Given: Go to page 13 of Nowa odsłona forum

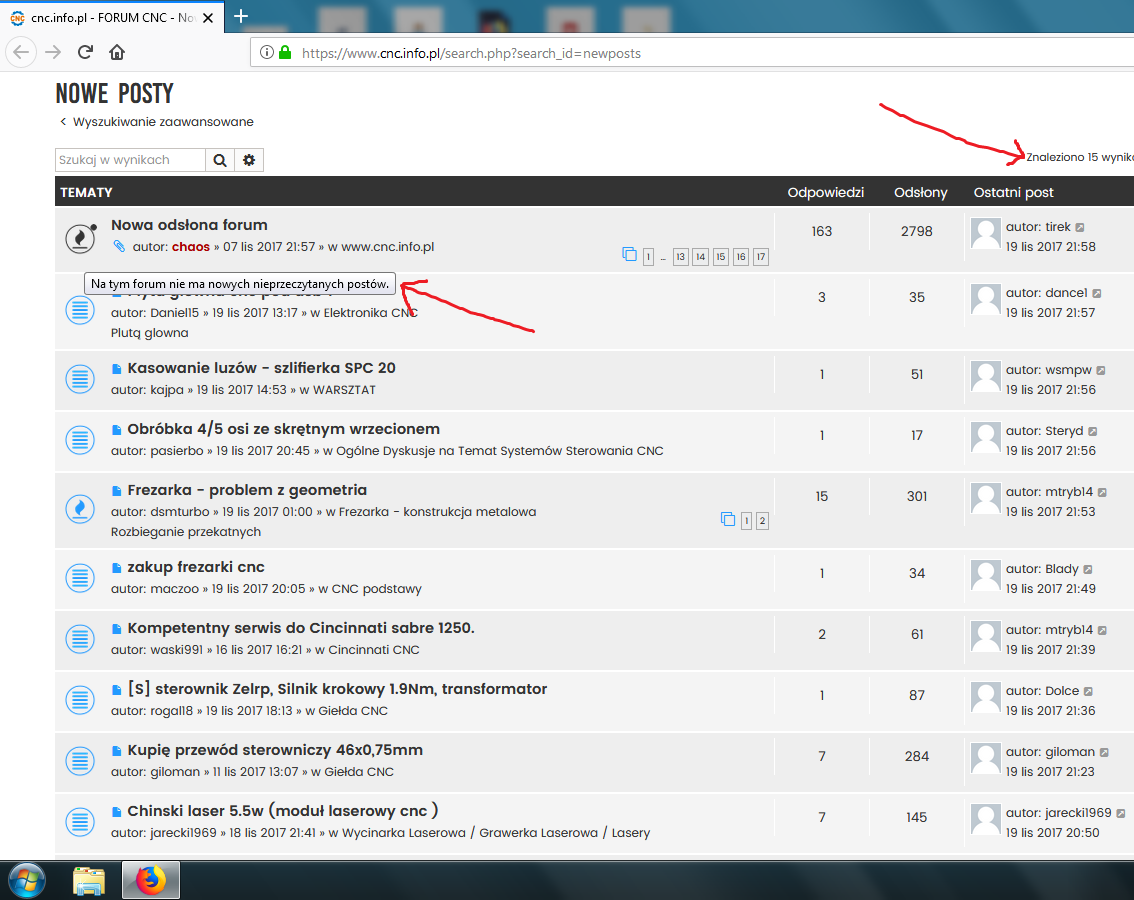Looking at the screenshot, I should (681, 257).
